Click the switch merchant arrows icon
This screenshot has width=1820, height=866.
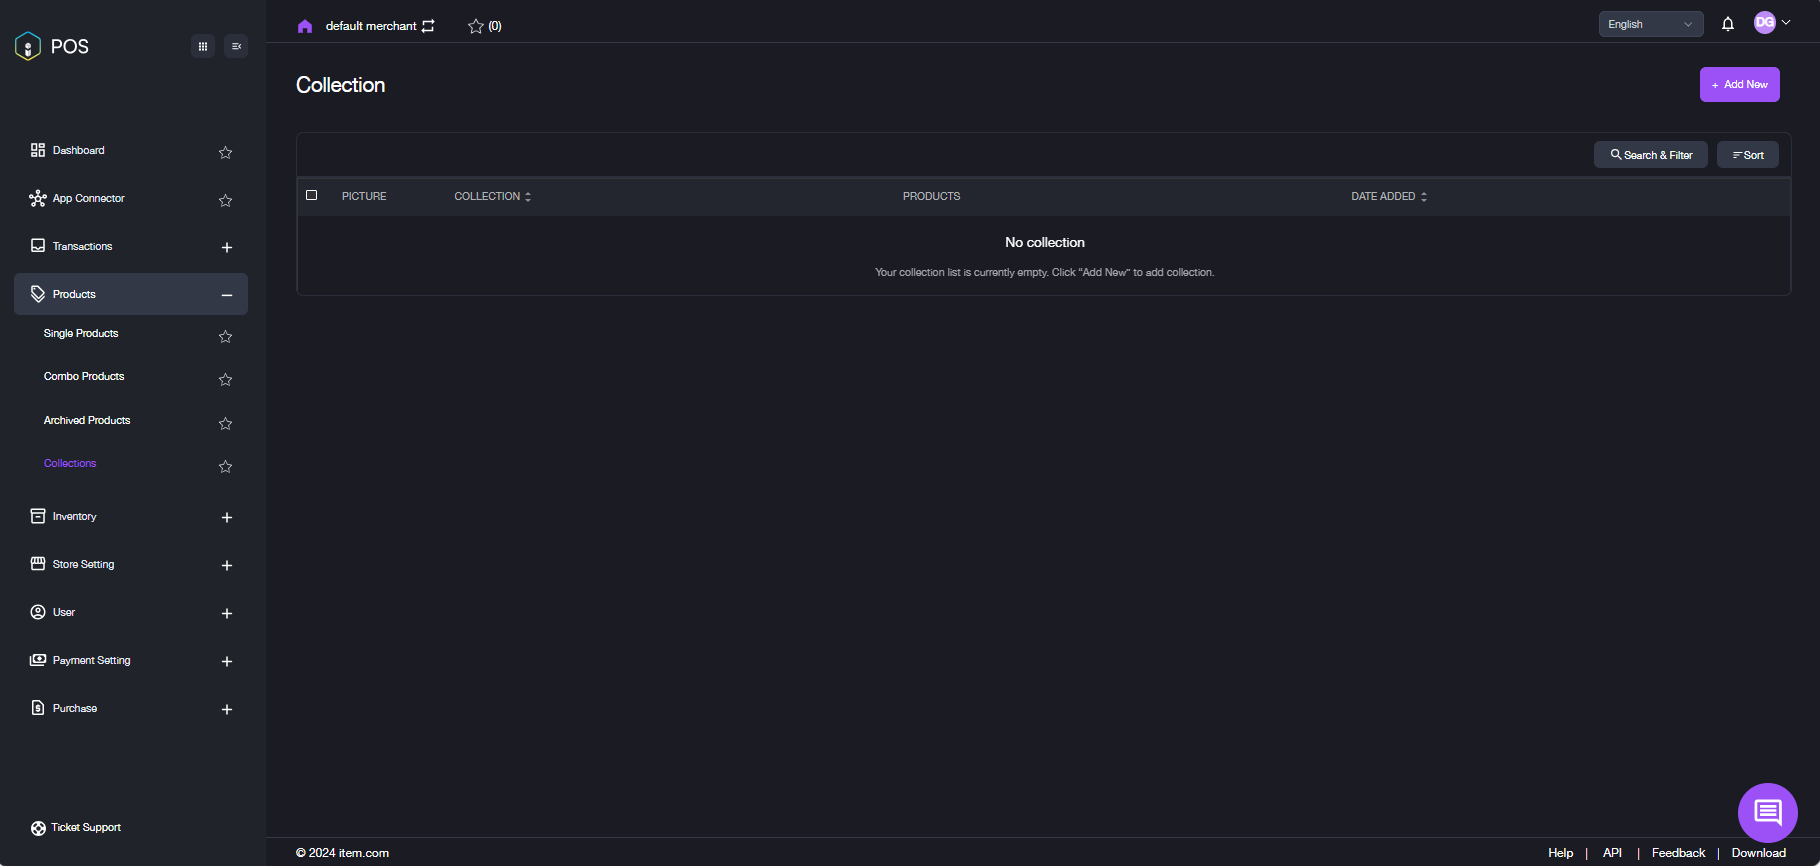pos(428,26)
